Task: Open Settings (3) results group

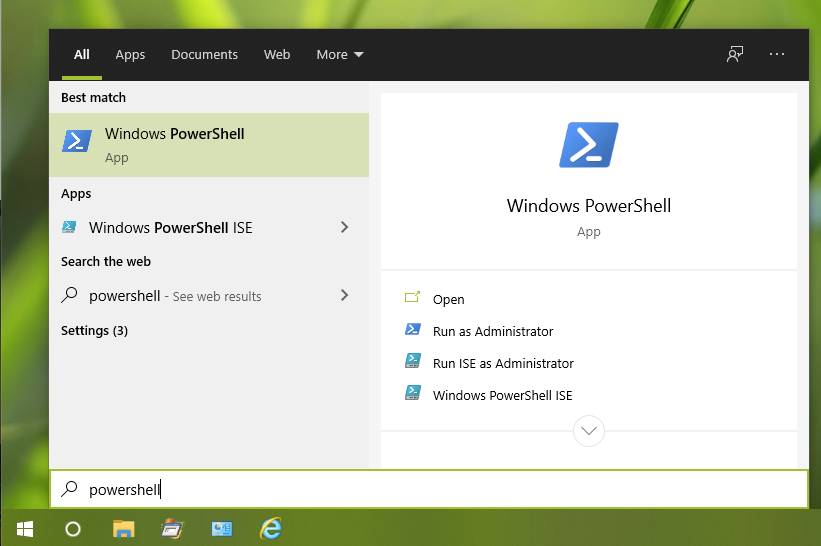Action: 94,331
